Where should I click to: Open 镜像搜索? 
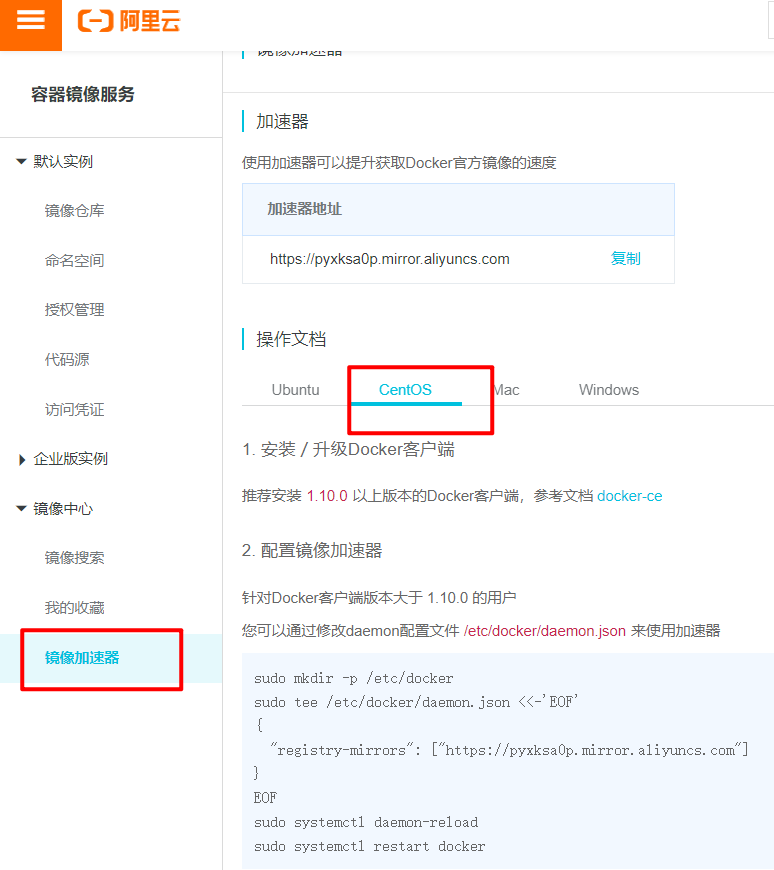click(x=74, y=558)
